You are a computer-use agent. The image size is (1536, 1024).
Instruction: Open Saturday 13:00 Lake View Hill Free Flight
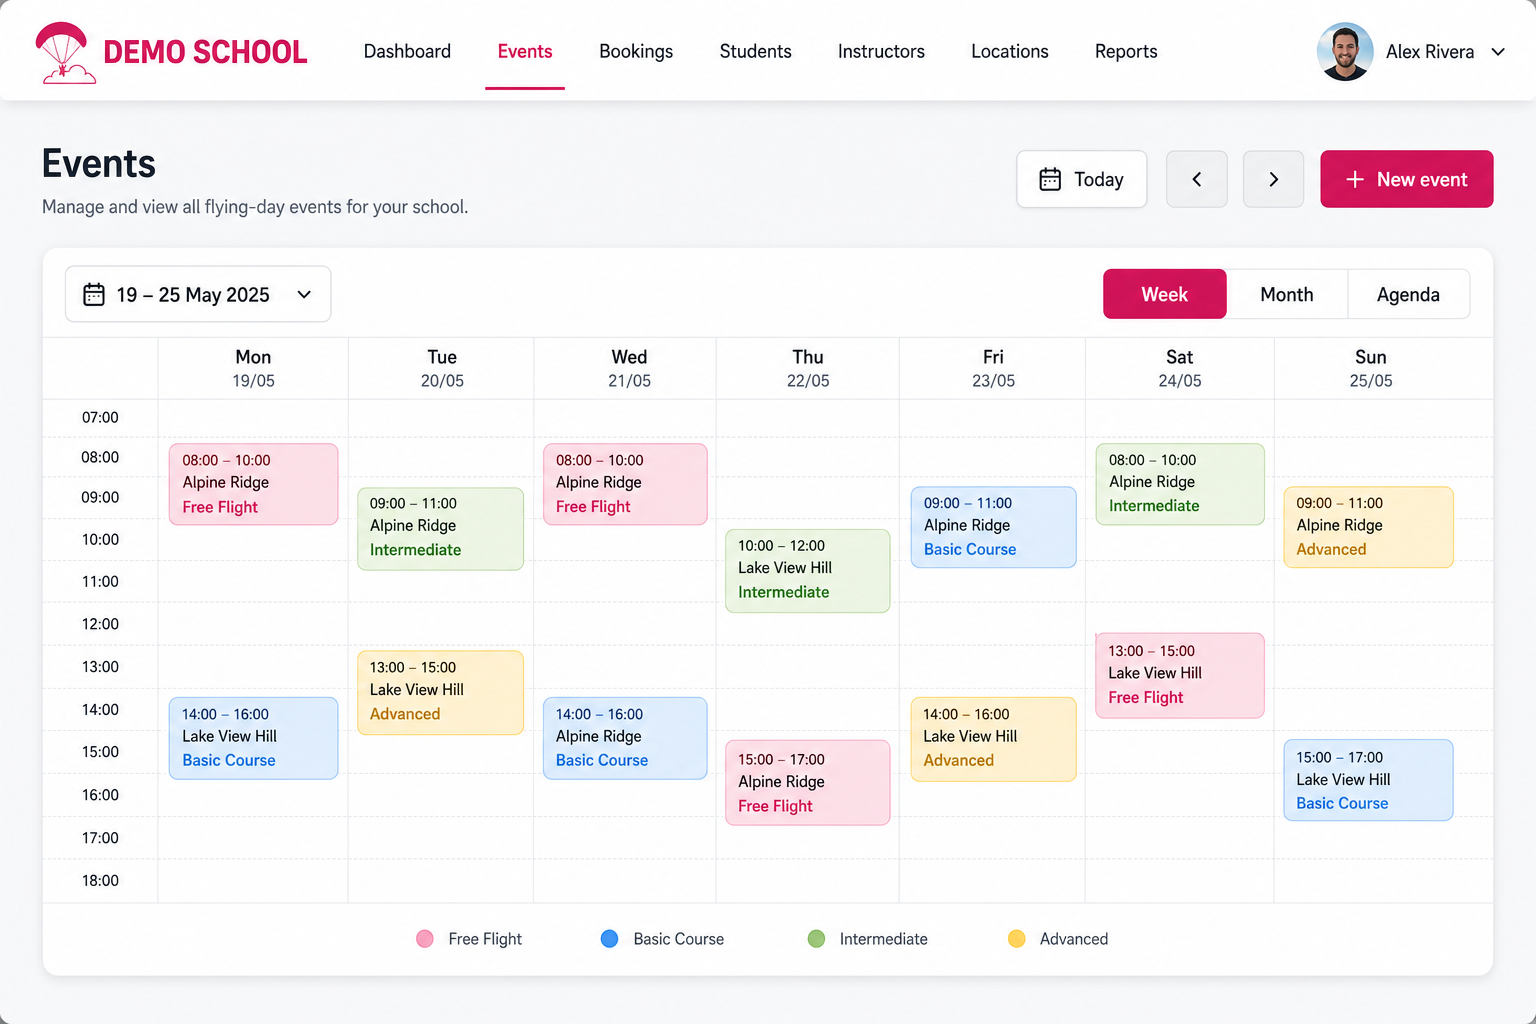[x=1180, y=675]
